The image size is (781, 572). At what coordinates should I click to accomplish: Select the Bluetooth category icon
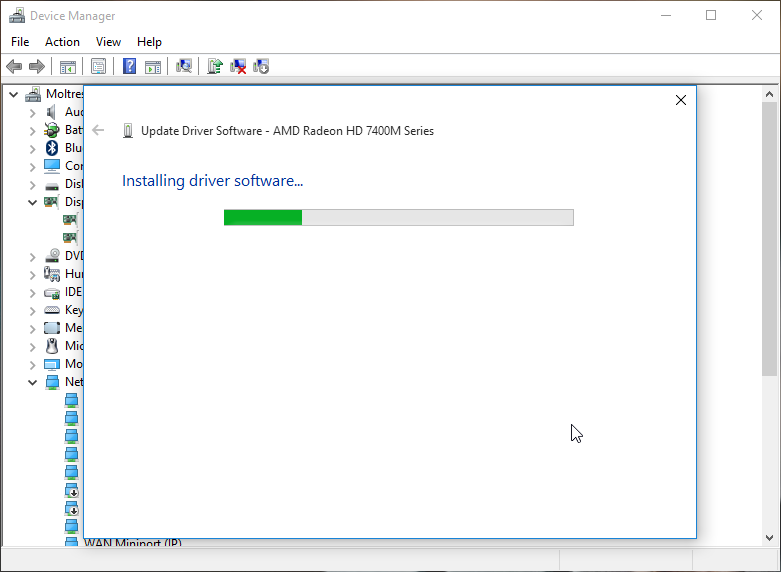tap(52, 148)
